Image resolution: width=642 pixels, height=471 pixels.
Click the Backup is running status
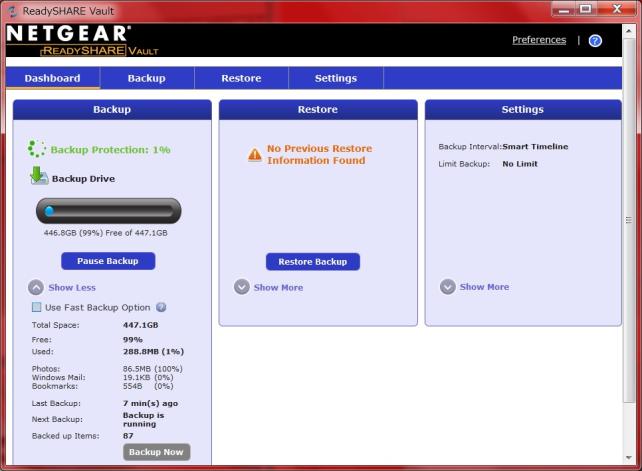pyautogui.click(x=143, y=419)
